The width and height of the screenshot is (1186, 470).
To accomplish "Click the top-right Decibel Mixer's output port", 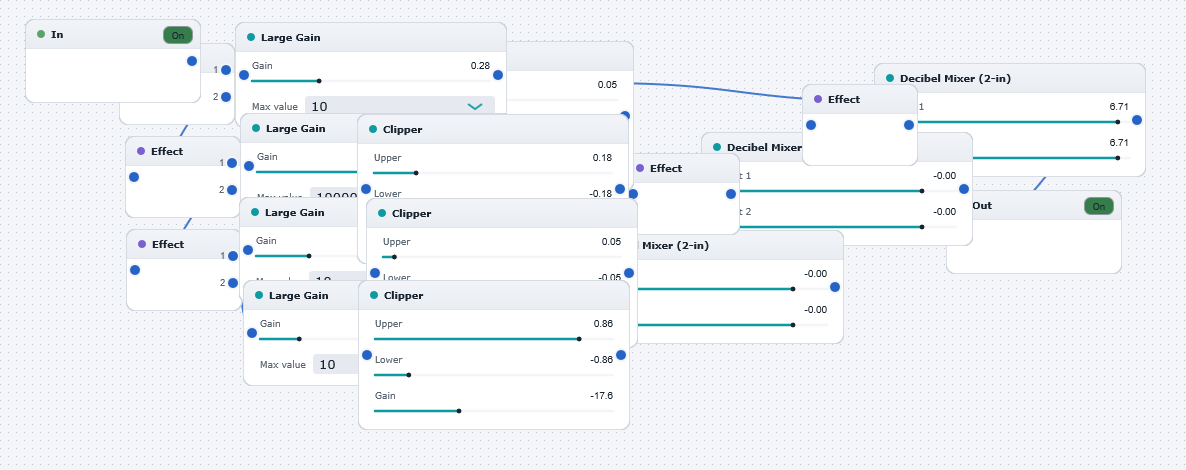I will point(1137,120).
